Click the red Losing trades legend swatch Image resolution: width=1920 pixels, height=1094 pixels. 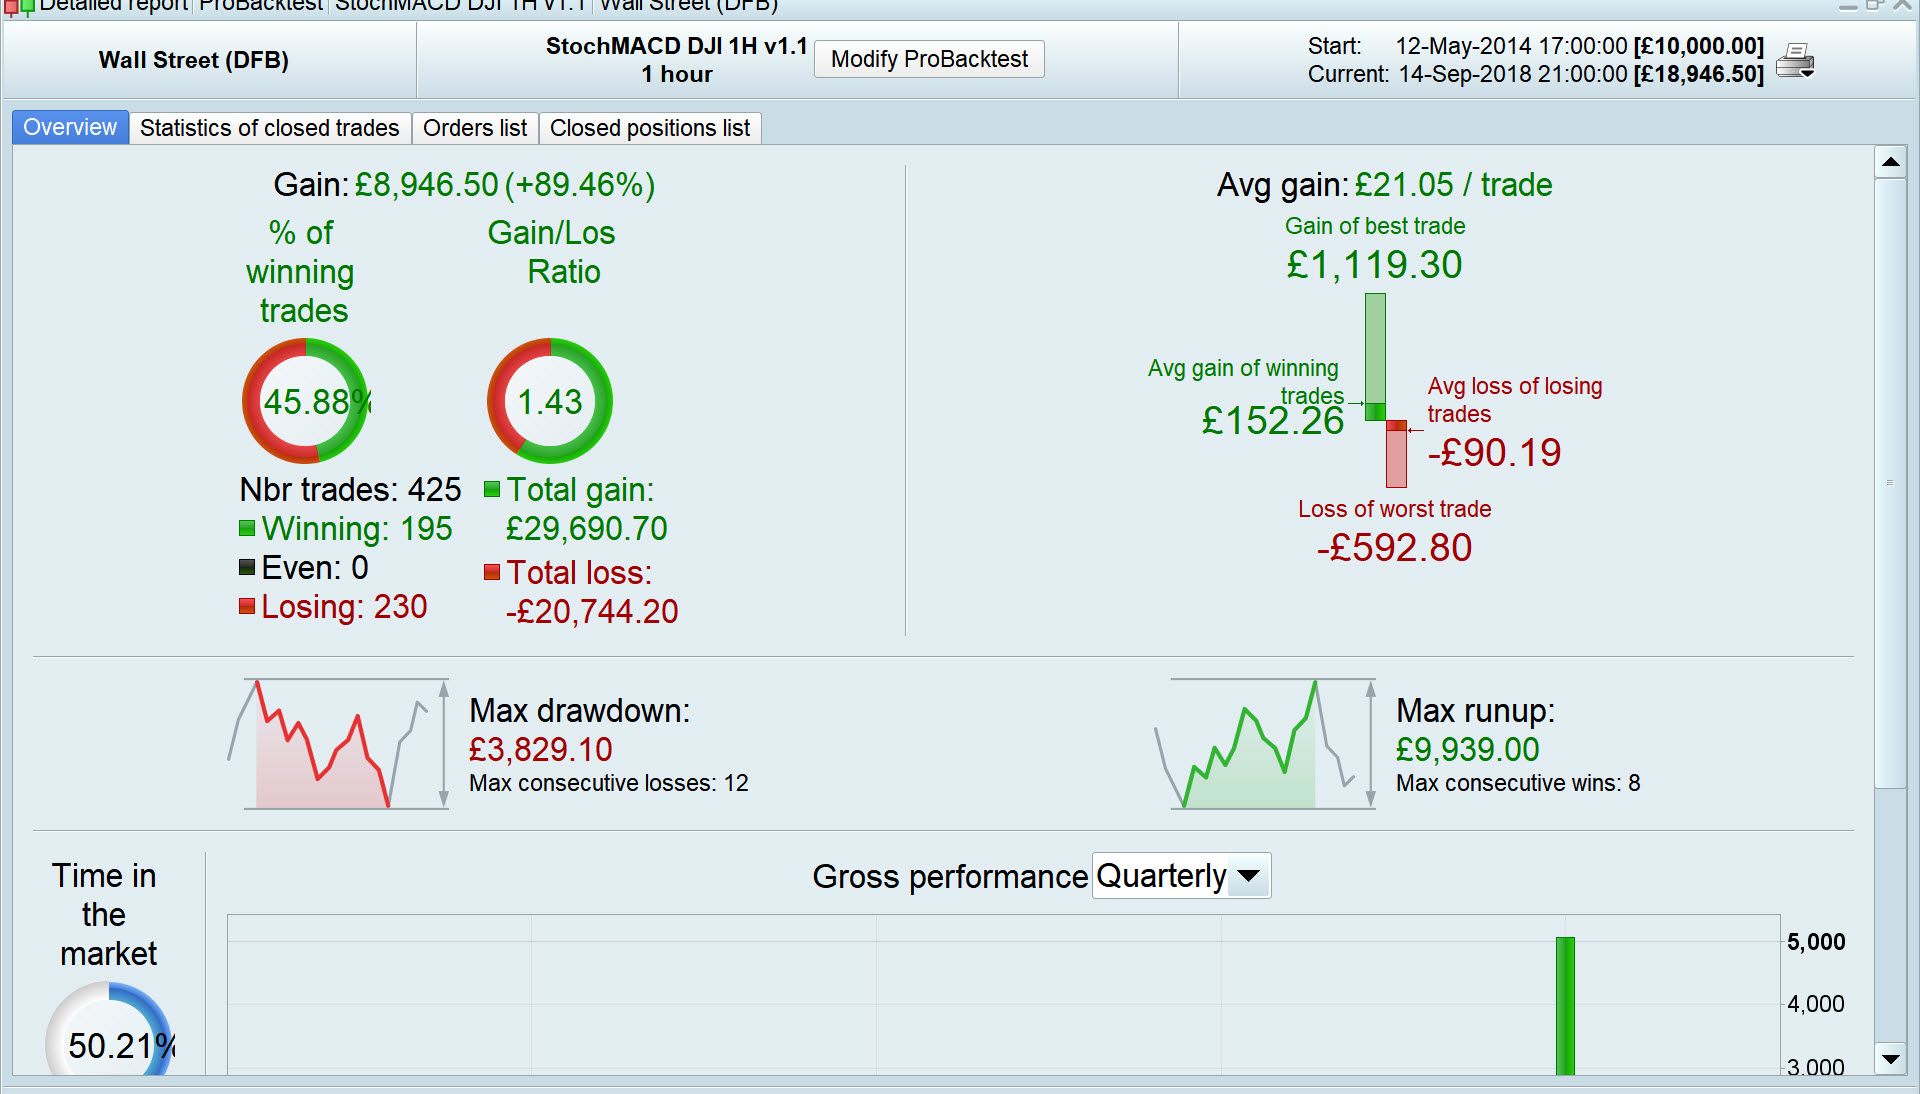click(x=247, y=606)
